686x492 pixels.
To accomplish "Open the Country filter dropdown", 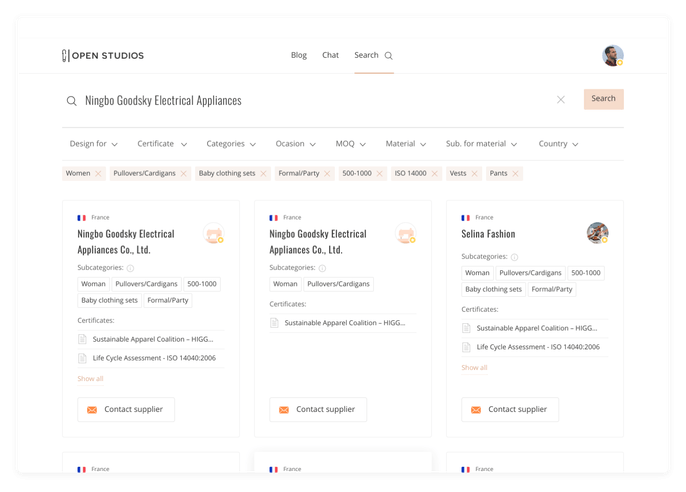I will click(558, 144).
